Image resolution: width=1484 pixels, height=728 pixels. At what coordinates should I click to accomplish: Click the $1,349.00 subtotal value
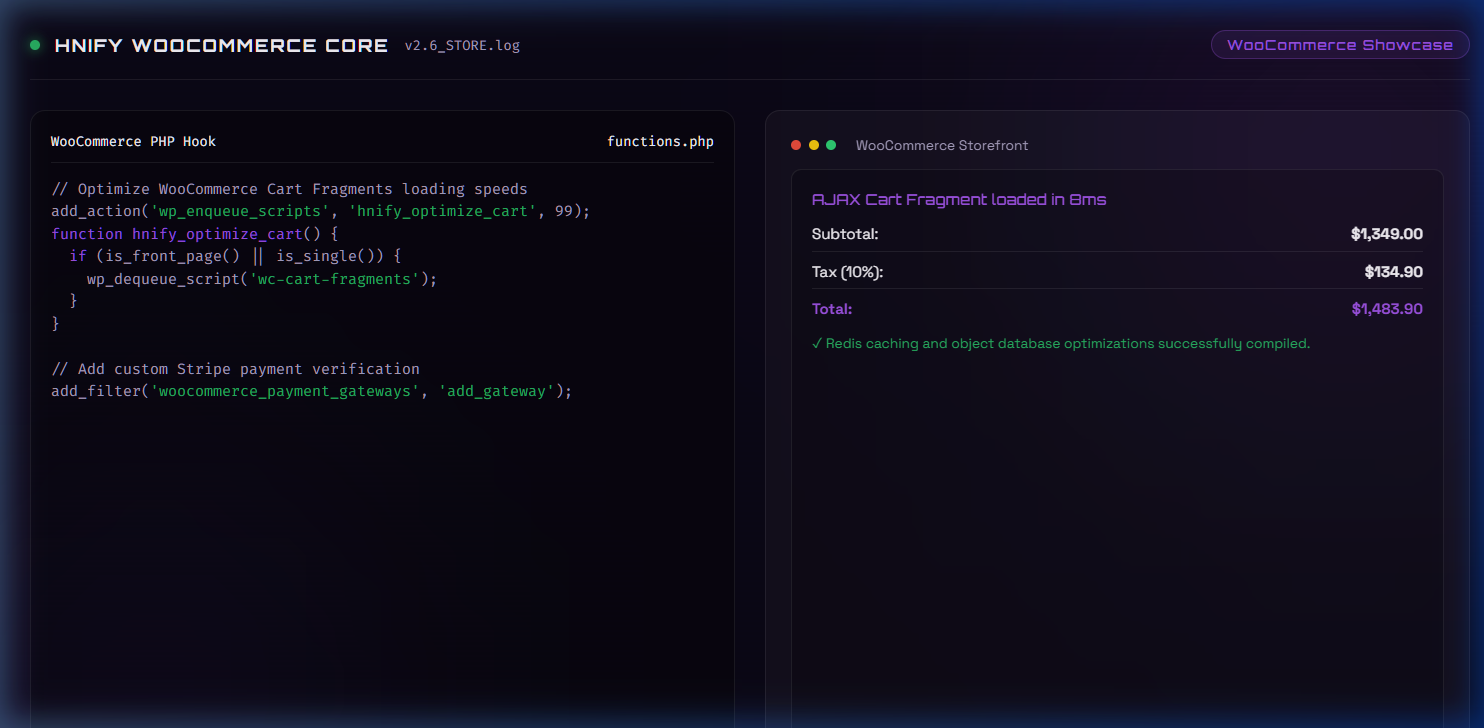click(1386, 234)
